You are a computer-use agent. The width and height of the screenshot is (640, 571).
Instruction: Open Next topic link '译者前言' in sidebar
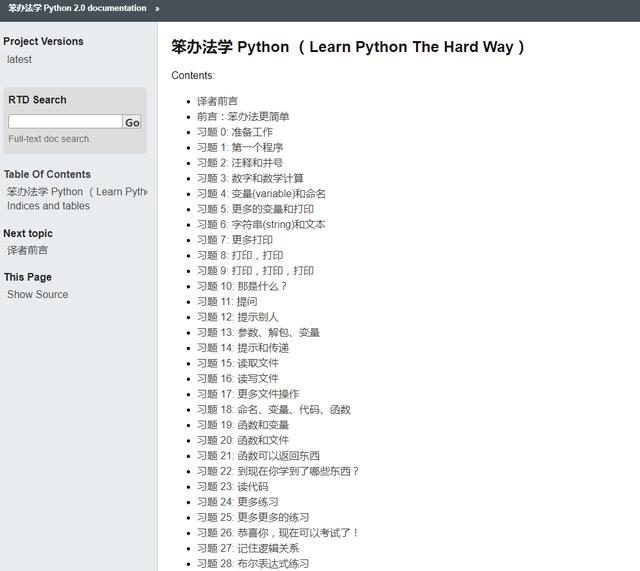27,250
